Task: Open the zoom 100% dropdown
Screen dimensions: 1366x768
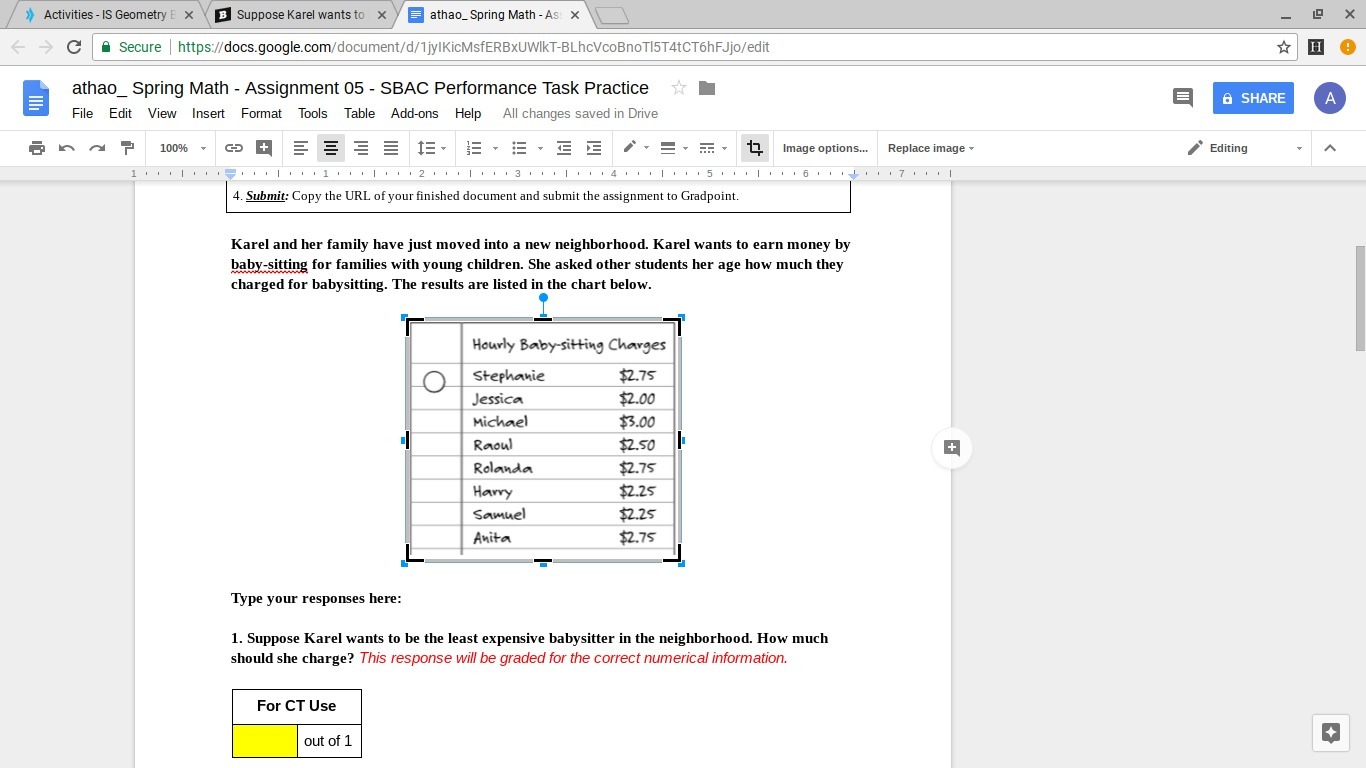Action: pyautogui.click(x=182, y=148)
